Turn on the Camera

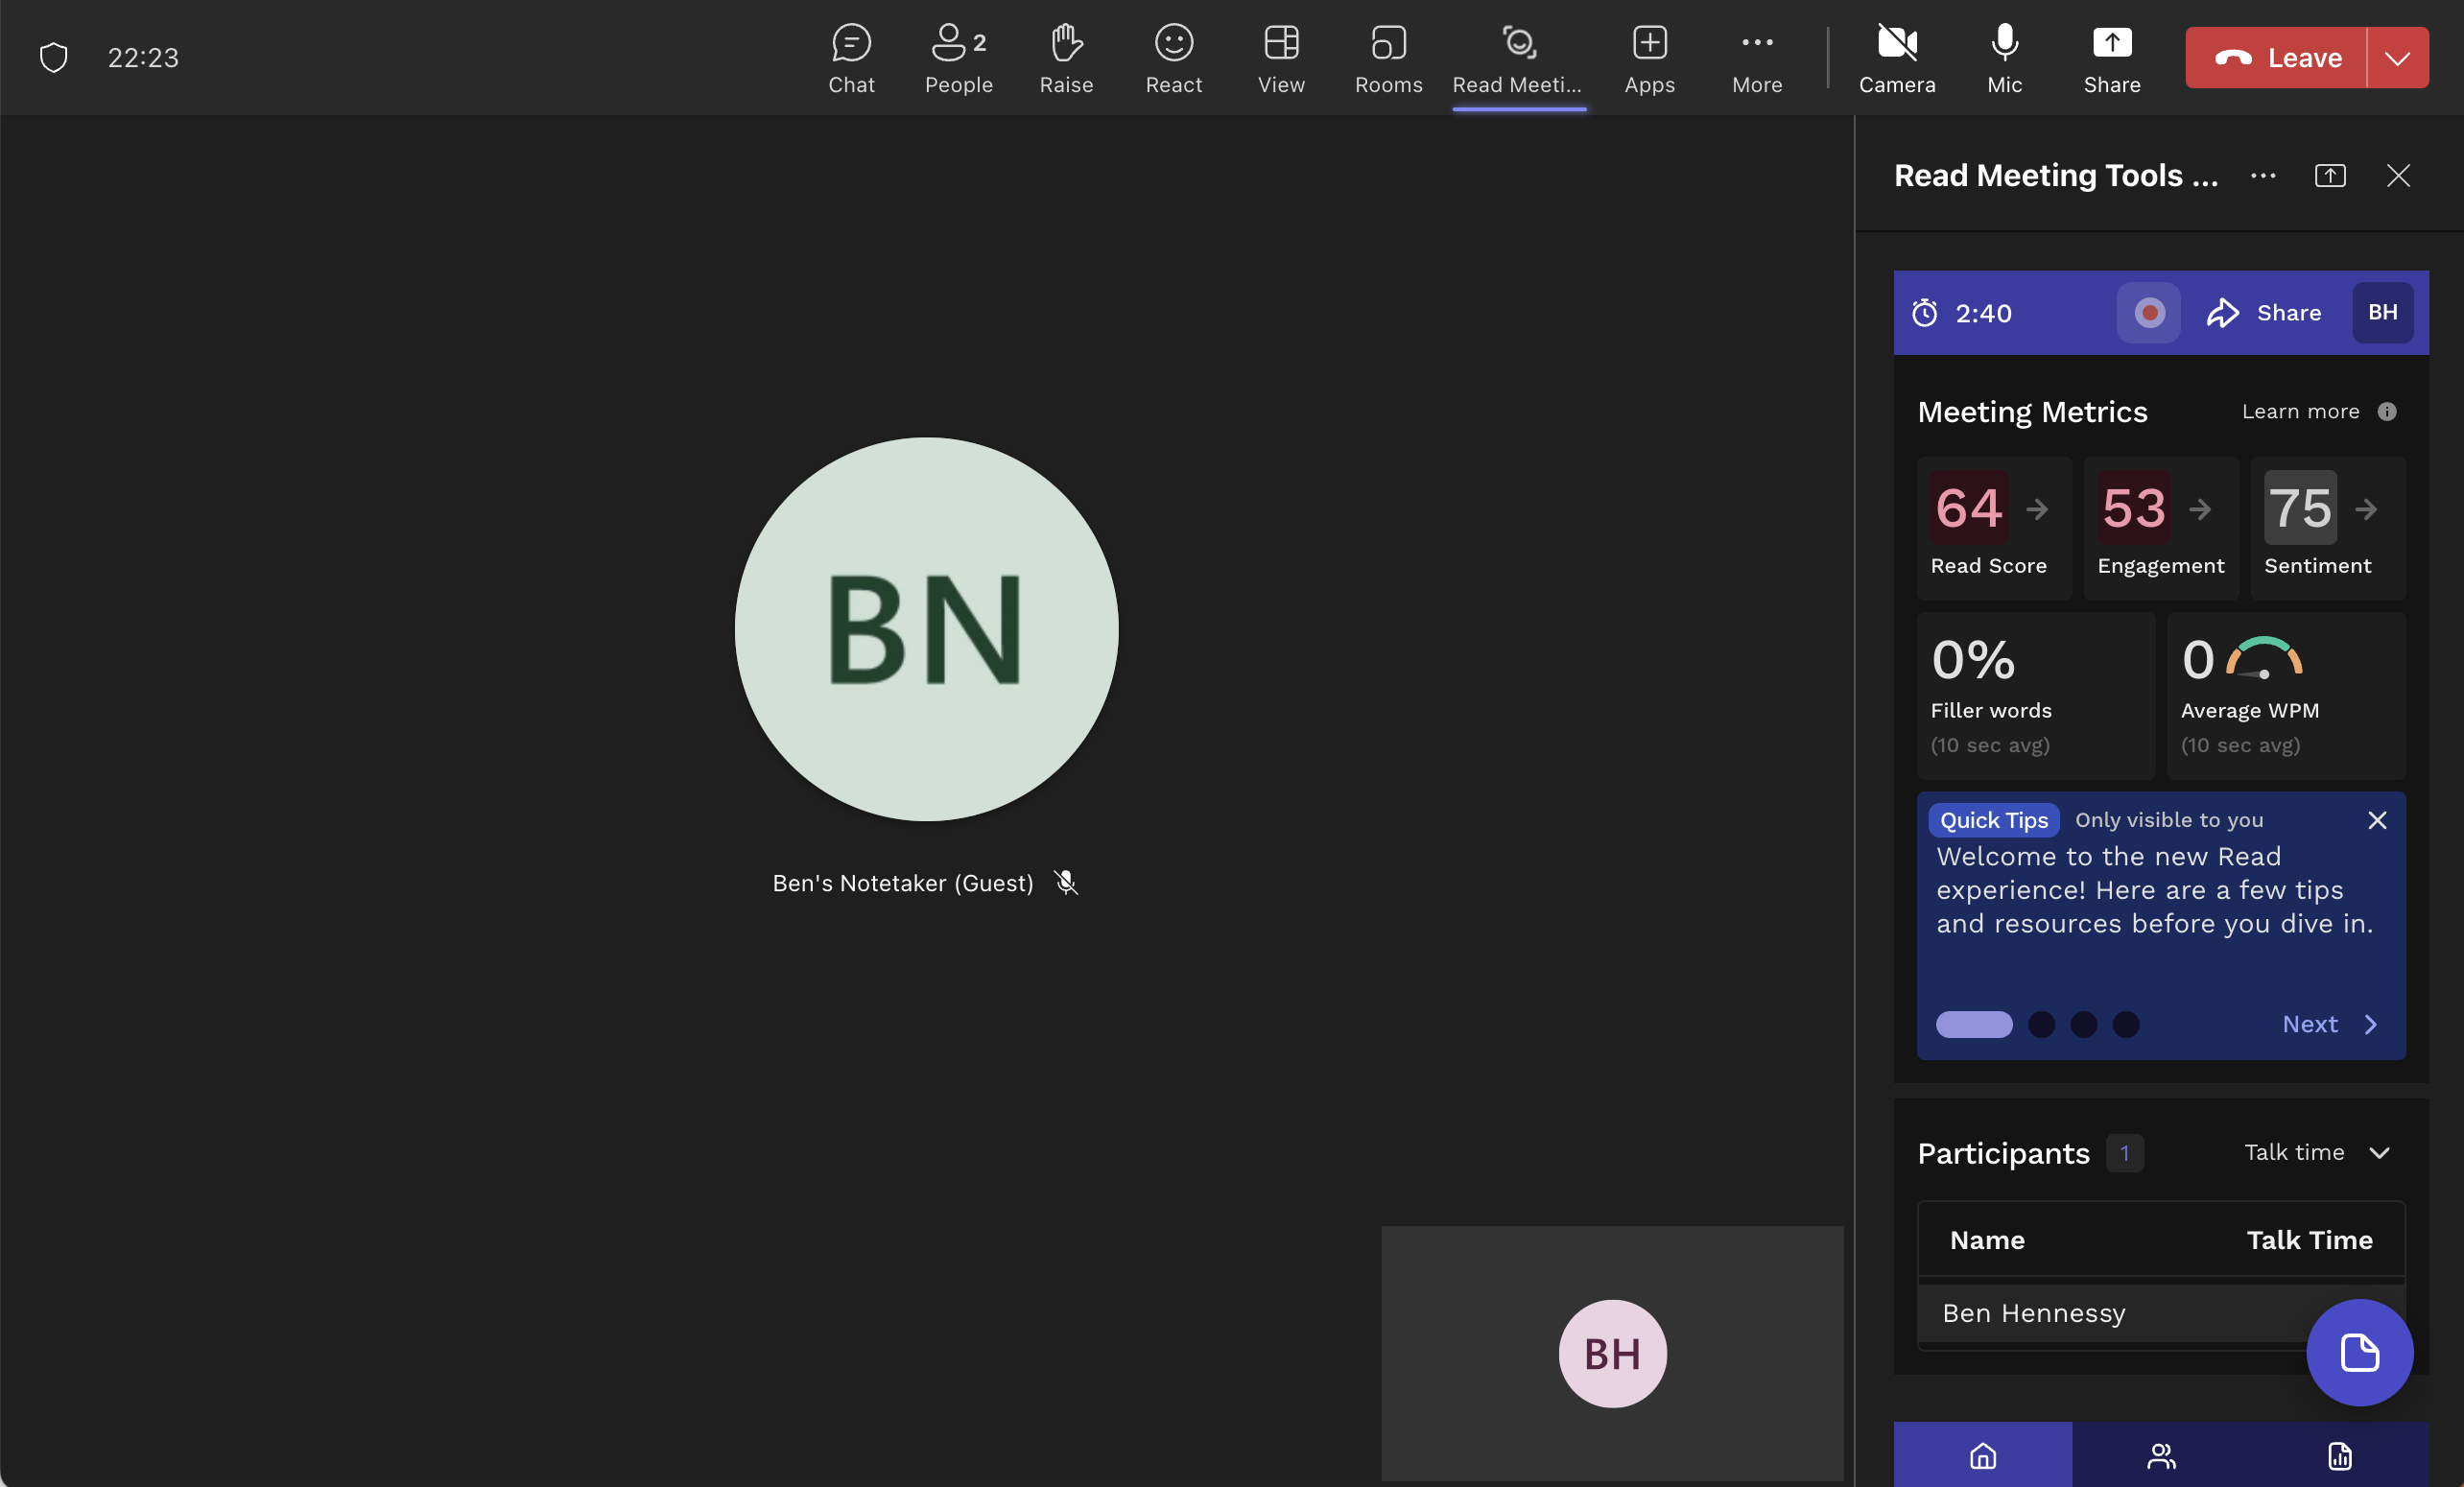pyautogui.click(x=1897, y=58)
